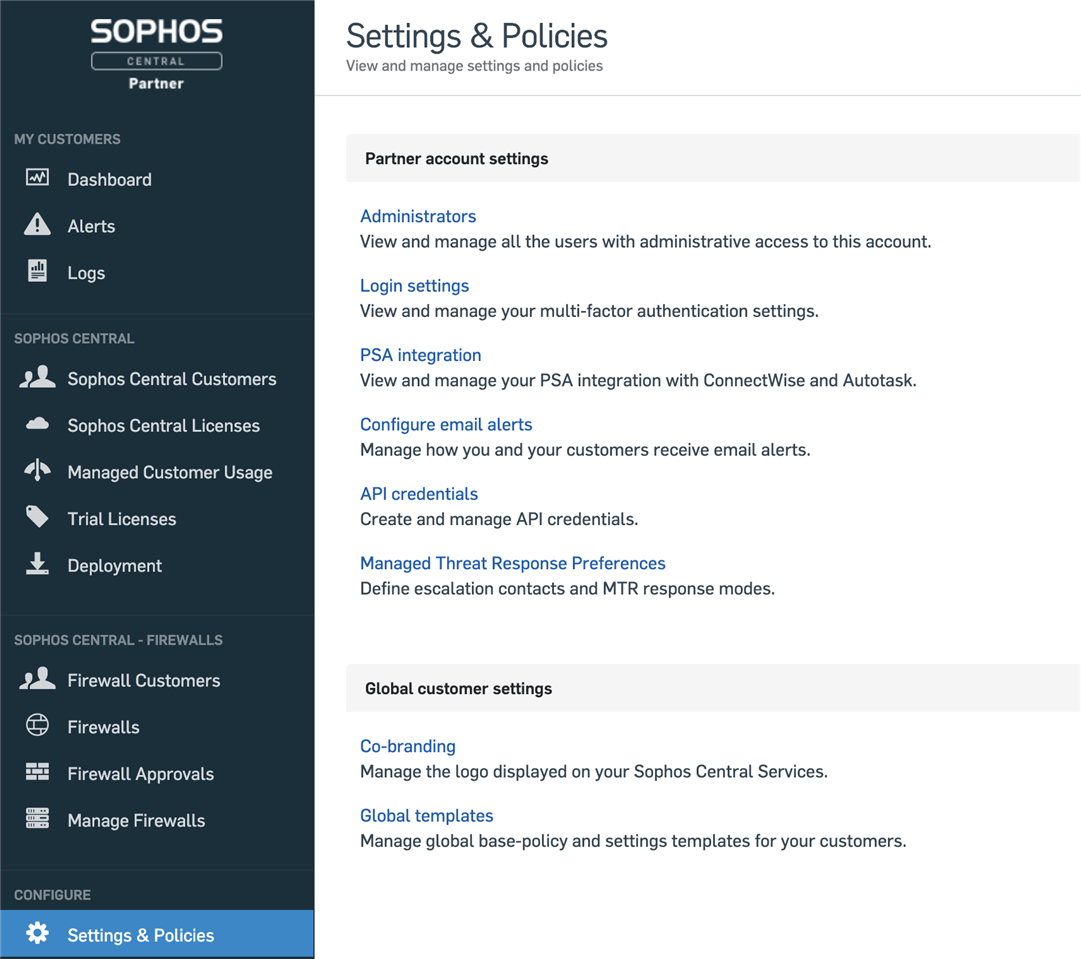This screenshot has width=1081, height=959.
Task: Click the Settings & Policies gear icon
Action: click(37, 934)
